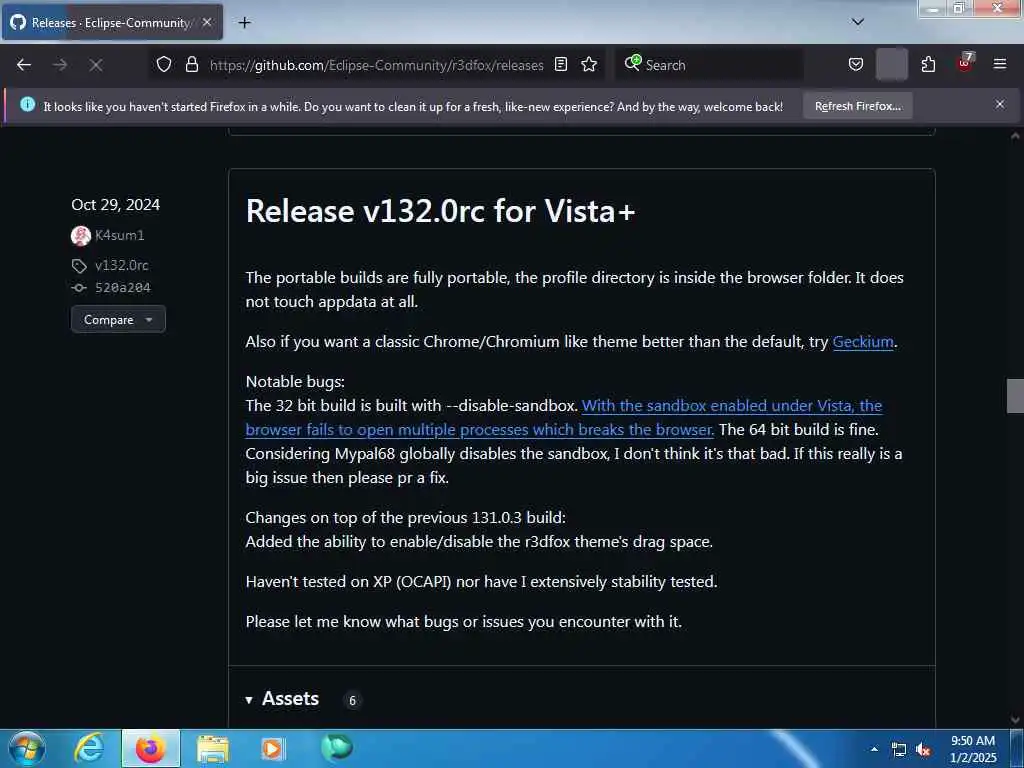Collapse the Assets section
Viewport: 1024px width, 768px height.
[283, 699]
